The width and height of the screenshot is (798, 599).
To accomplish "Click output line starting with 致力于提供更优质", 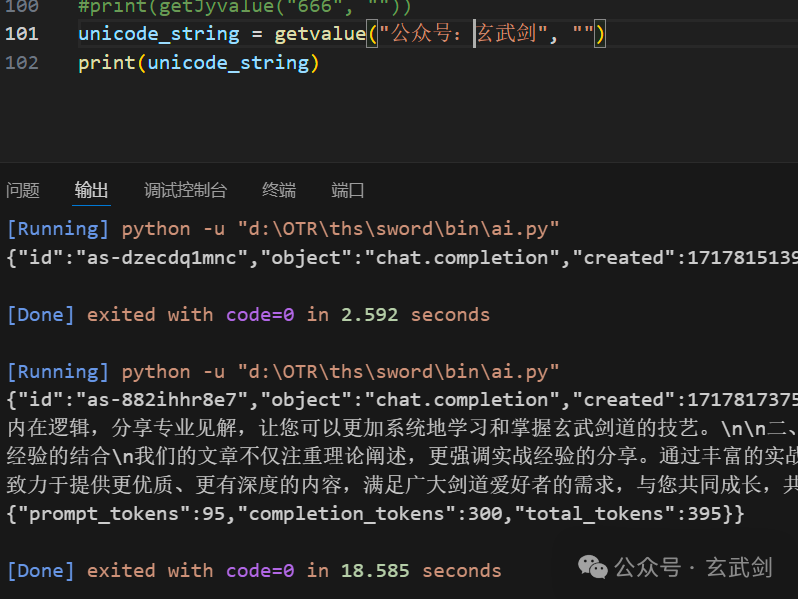I will pos(402,485).
